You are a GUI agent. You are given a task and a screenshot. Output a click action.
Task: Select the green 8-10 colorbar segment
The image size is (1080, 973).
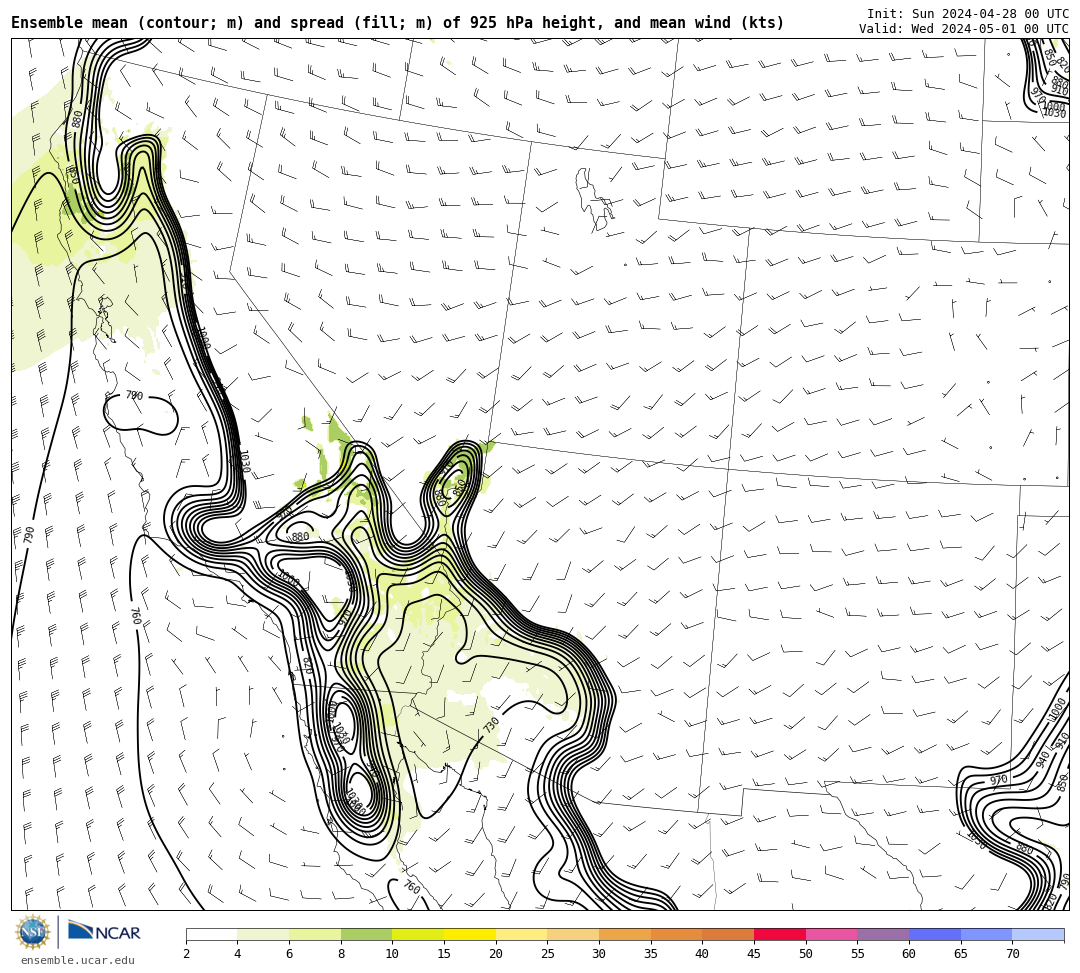click(366, 934)
